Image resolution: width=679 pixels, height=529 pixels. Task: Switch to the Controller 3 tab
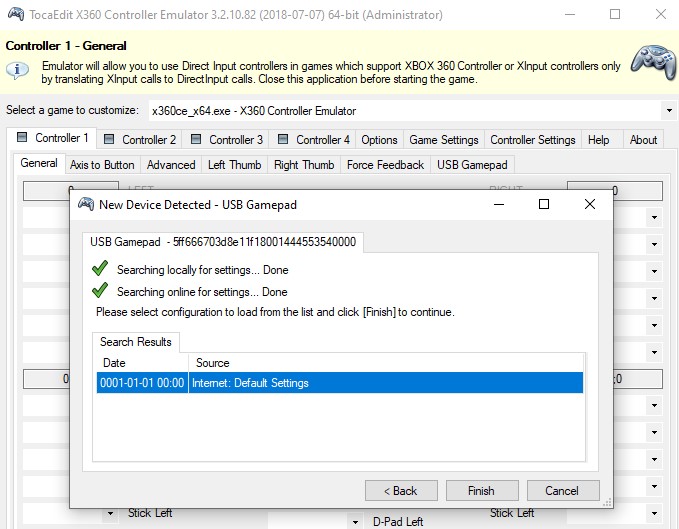227,140
